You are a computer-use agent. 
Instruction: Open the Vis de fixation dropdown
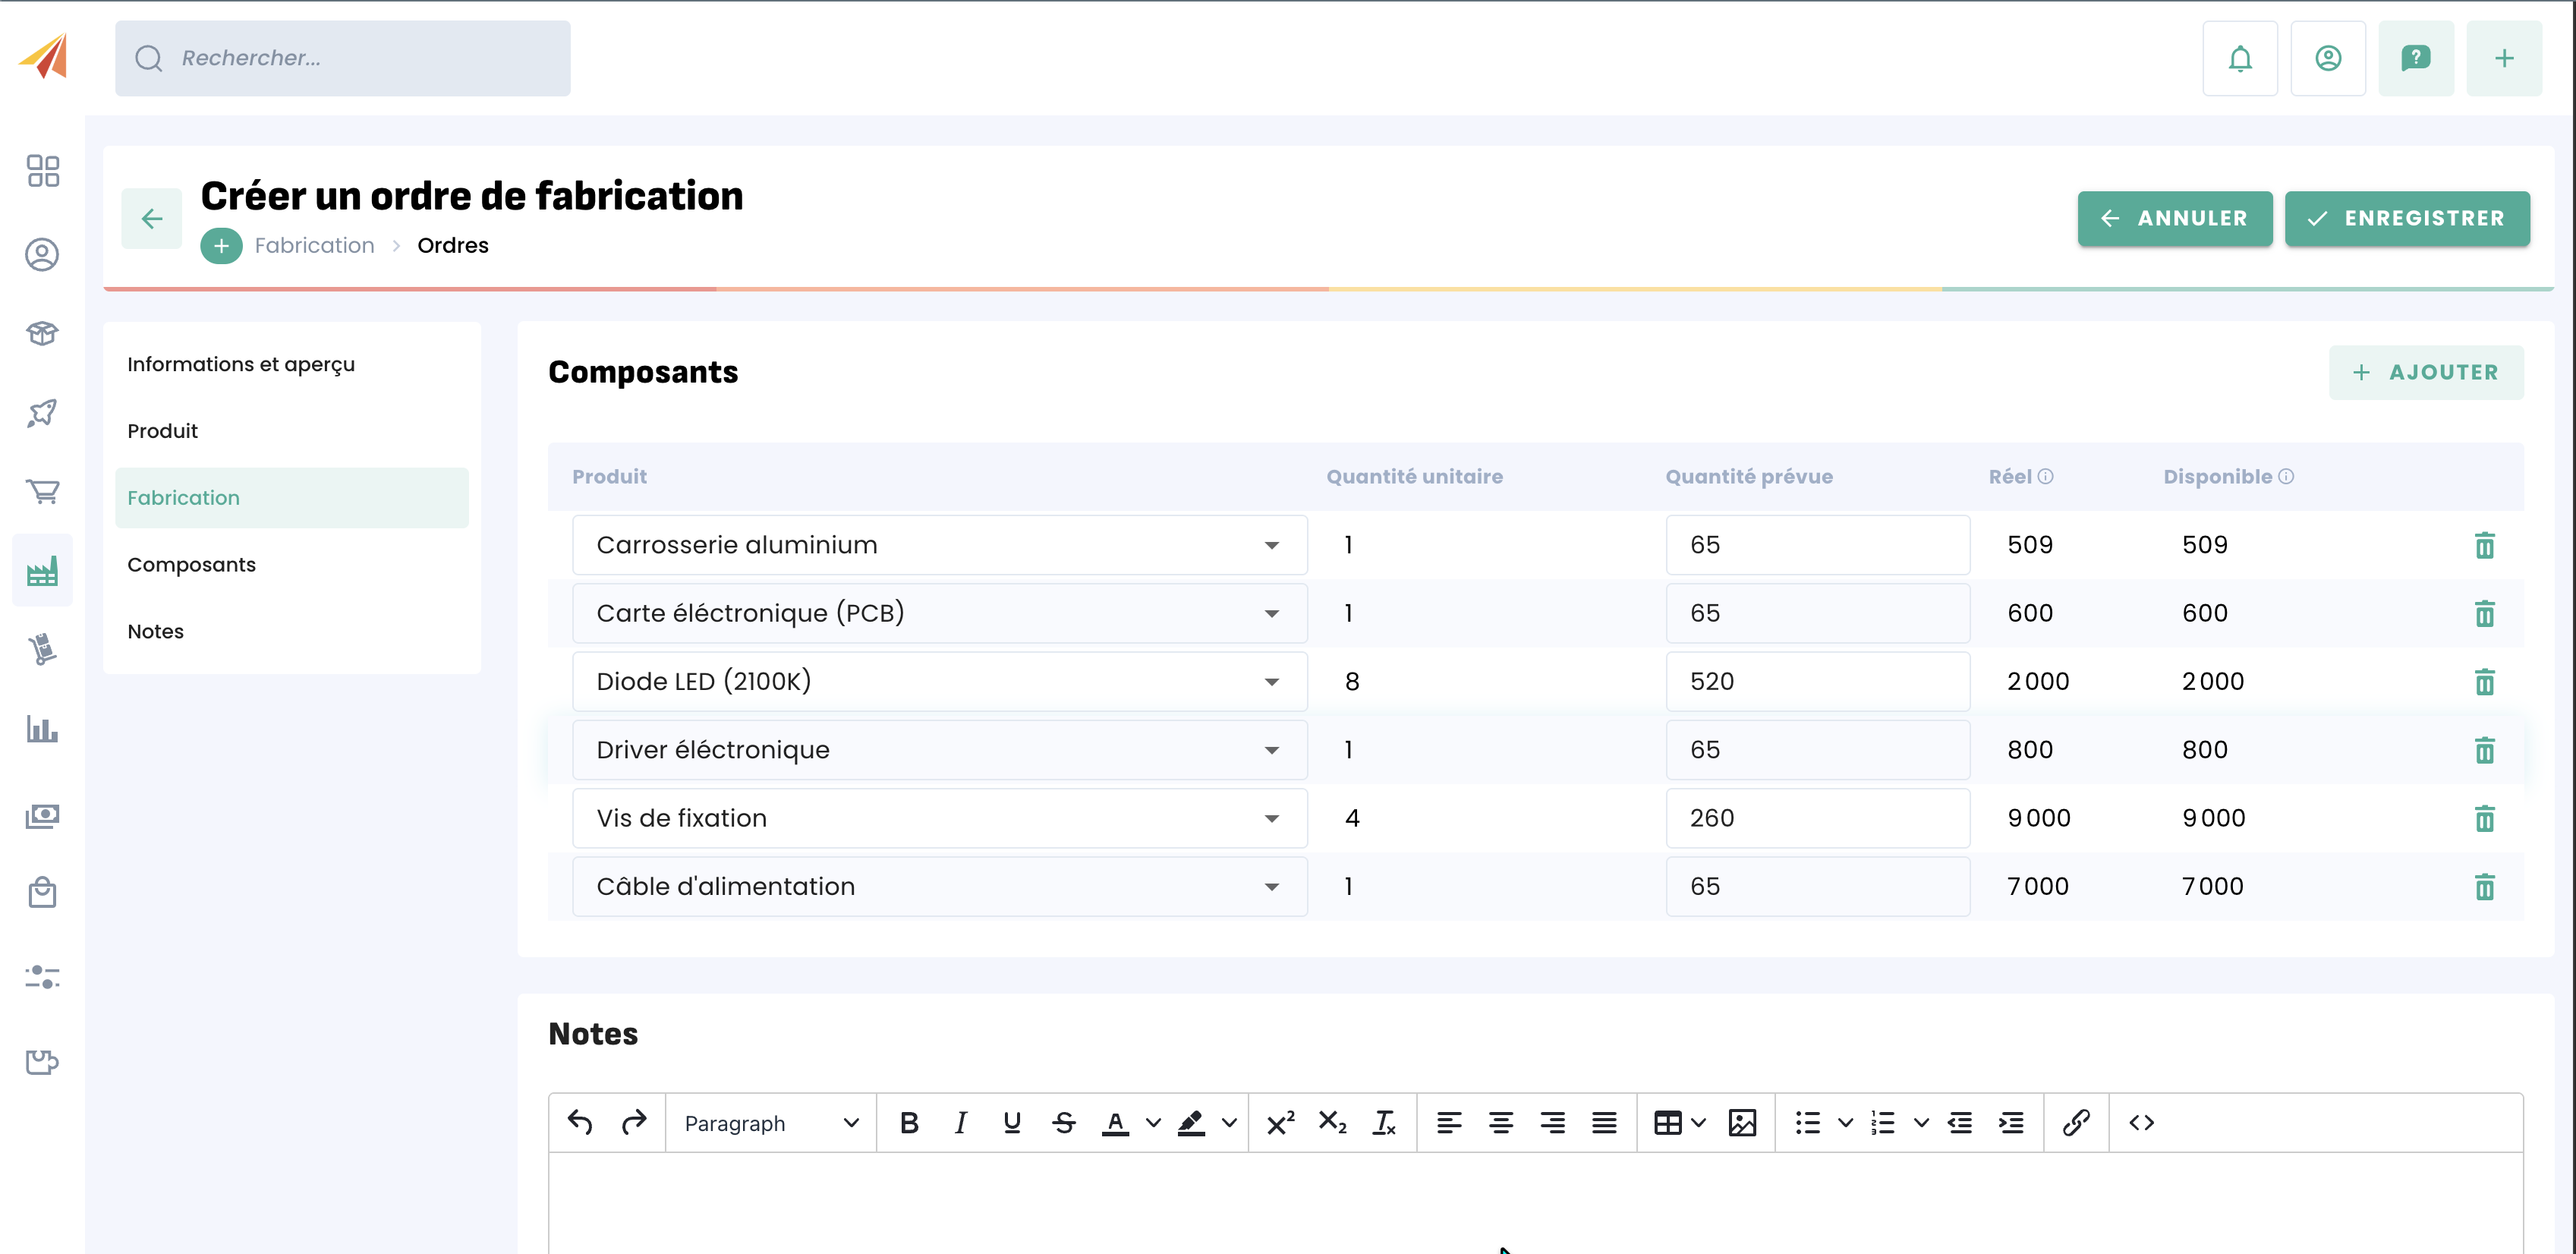1271,818
